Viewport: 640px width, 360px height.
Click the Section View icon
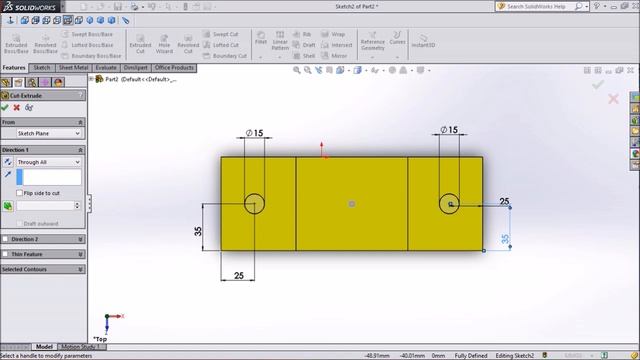[329, 70]
